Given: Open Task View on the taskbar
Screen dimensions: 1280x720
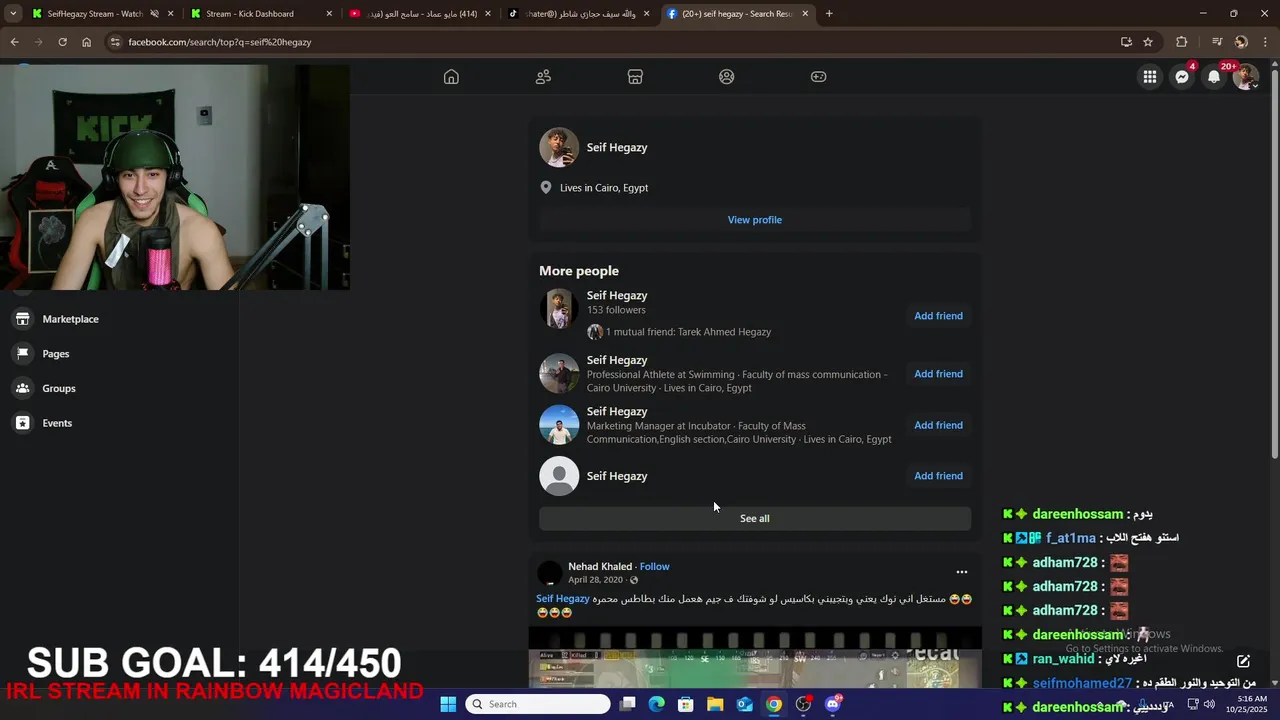Looking at the screenshot, I should point(627,704).
